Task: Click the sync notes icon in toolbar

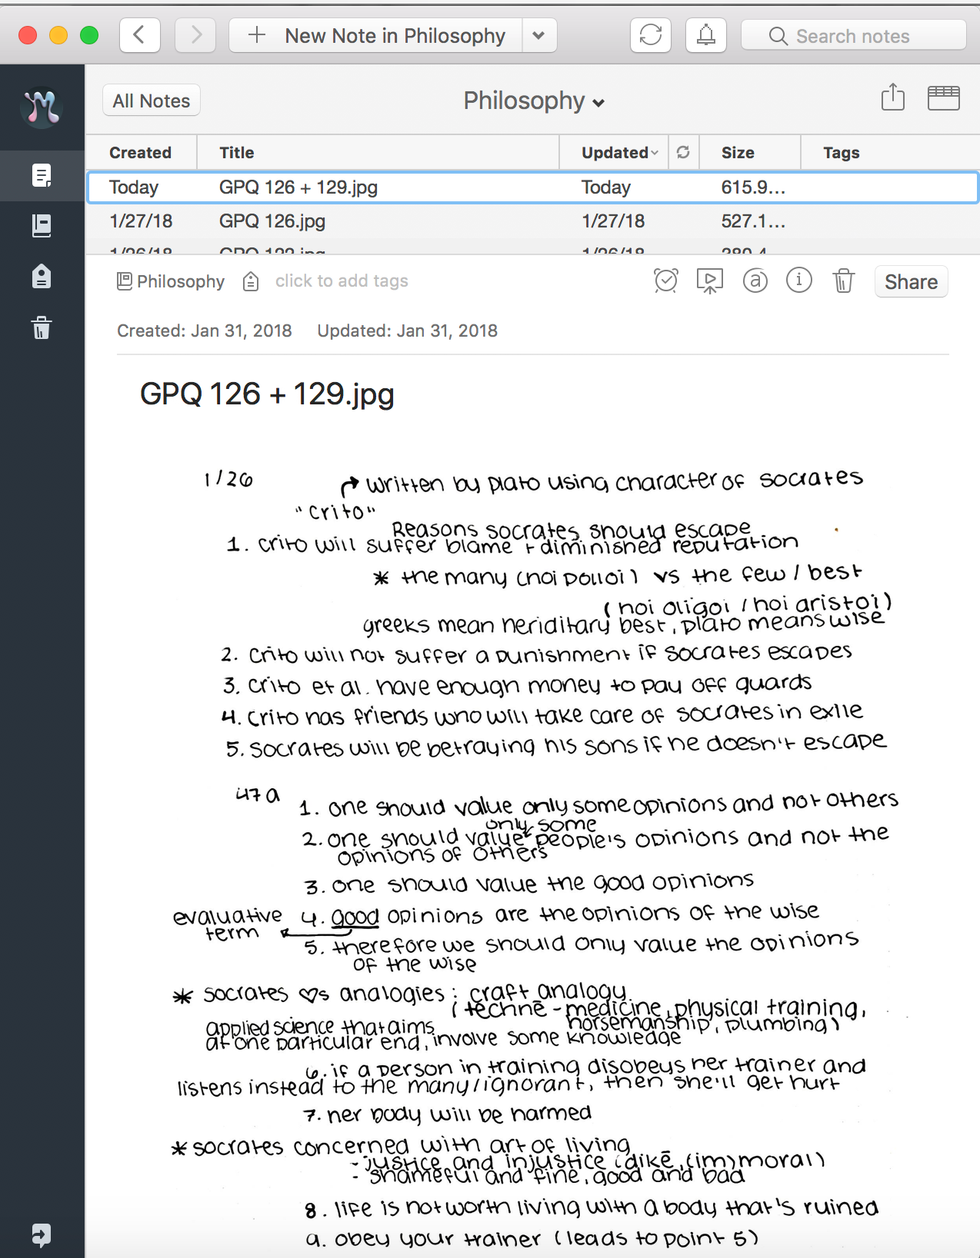Action: coord(650,35)
